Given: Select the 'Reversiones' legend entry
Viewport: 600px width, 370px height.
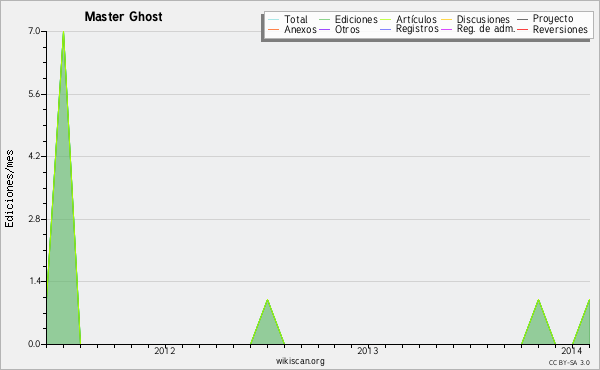Looking at the screenshot, I should pyautogui.click(x=560, y=29).
